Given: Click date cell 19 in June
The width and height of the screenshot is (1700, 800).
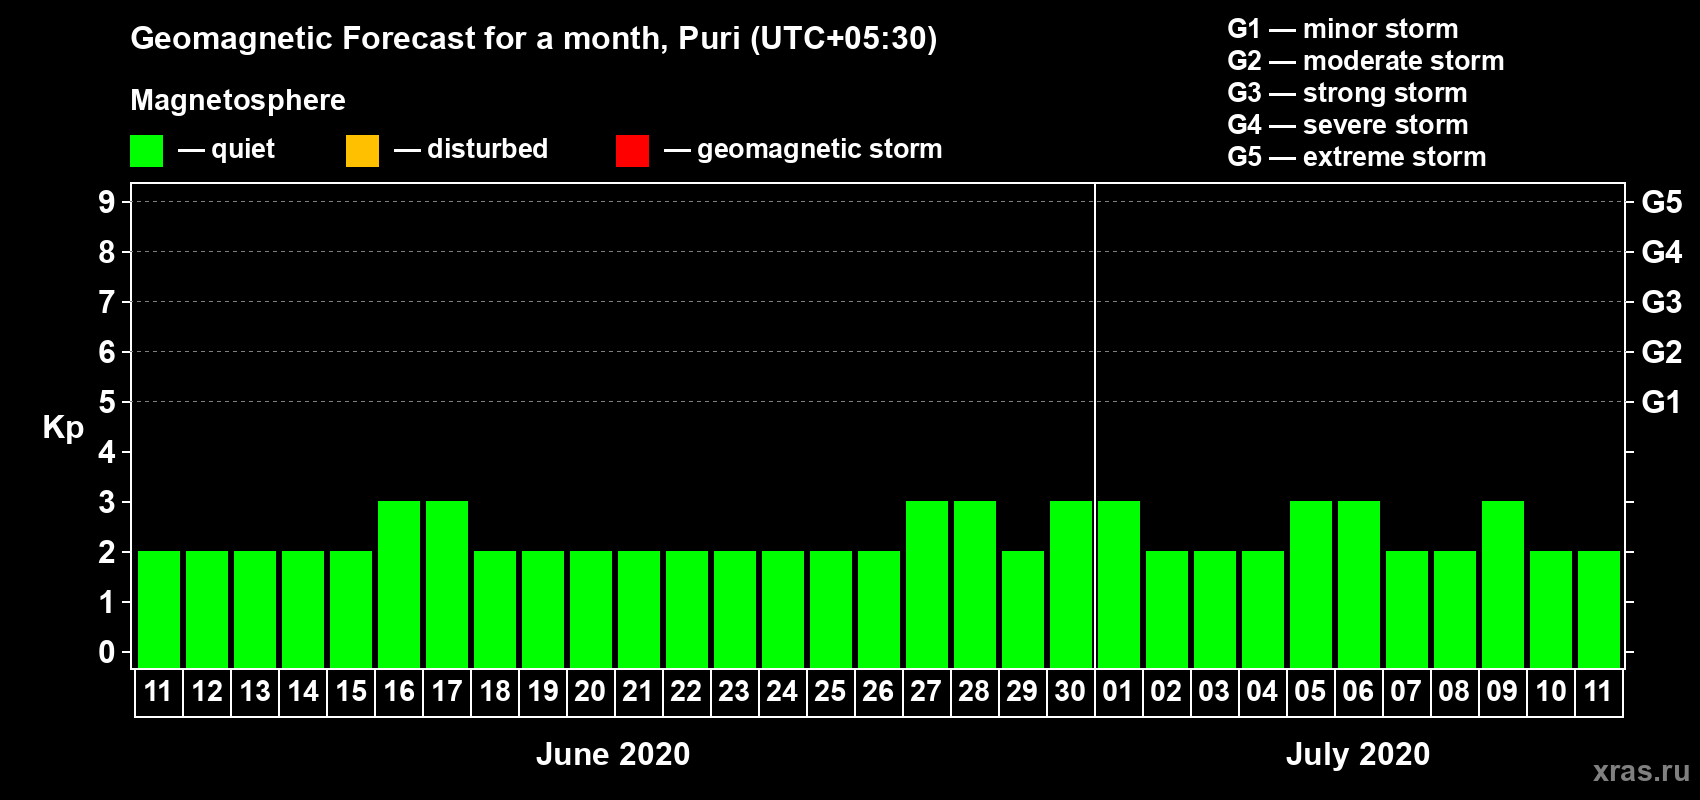Looking at the screenshot, I should [x=543, y=692].
